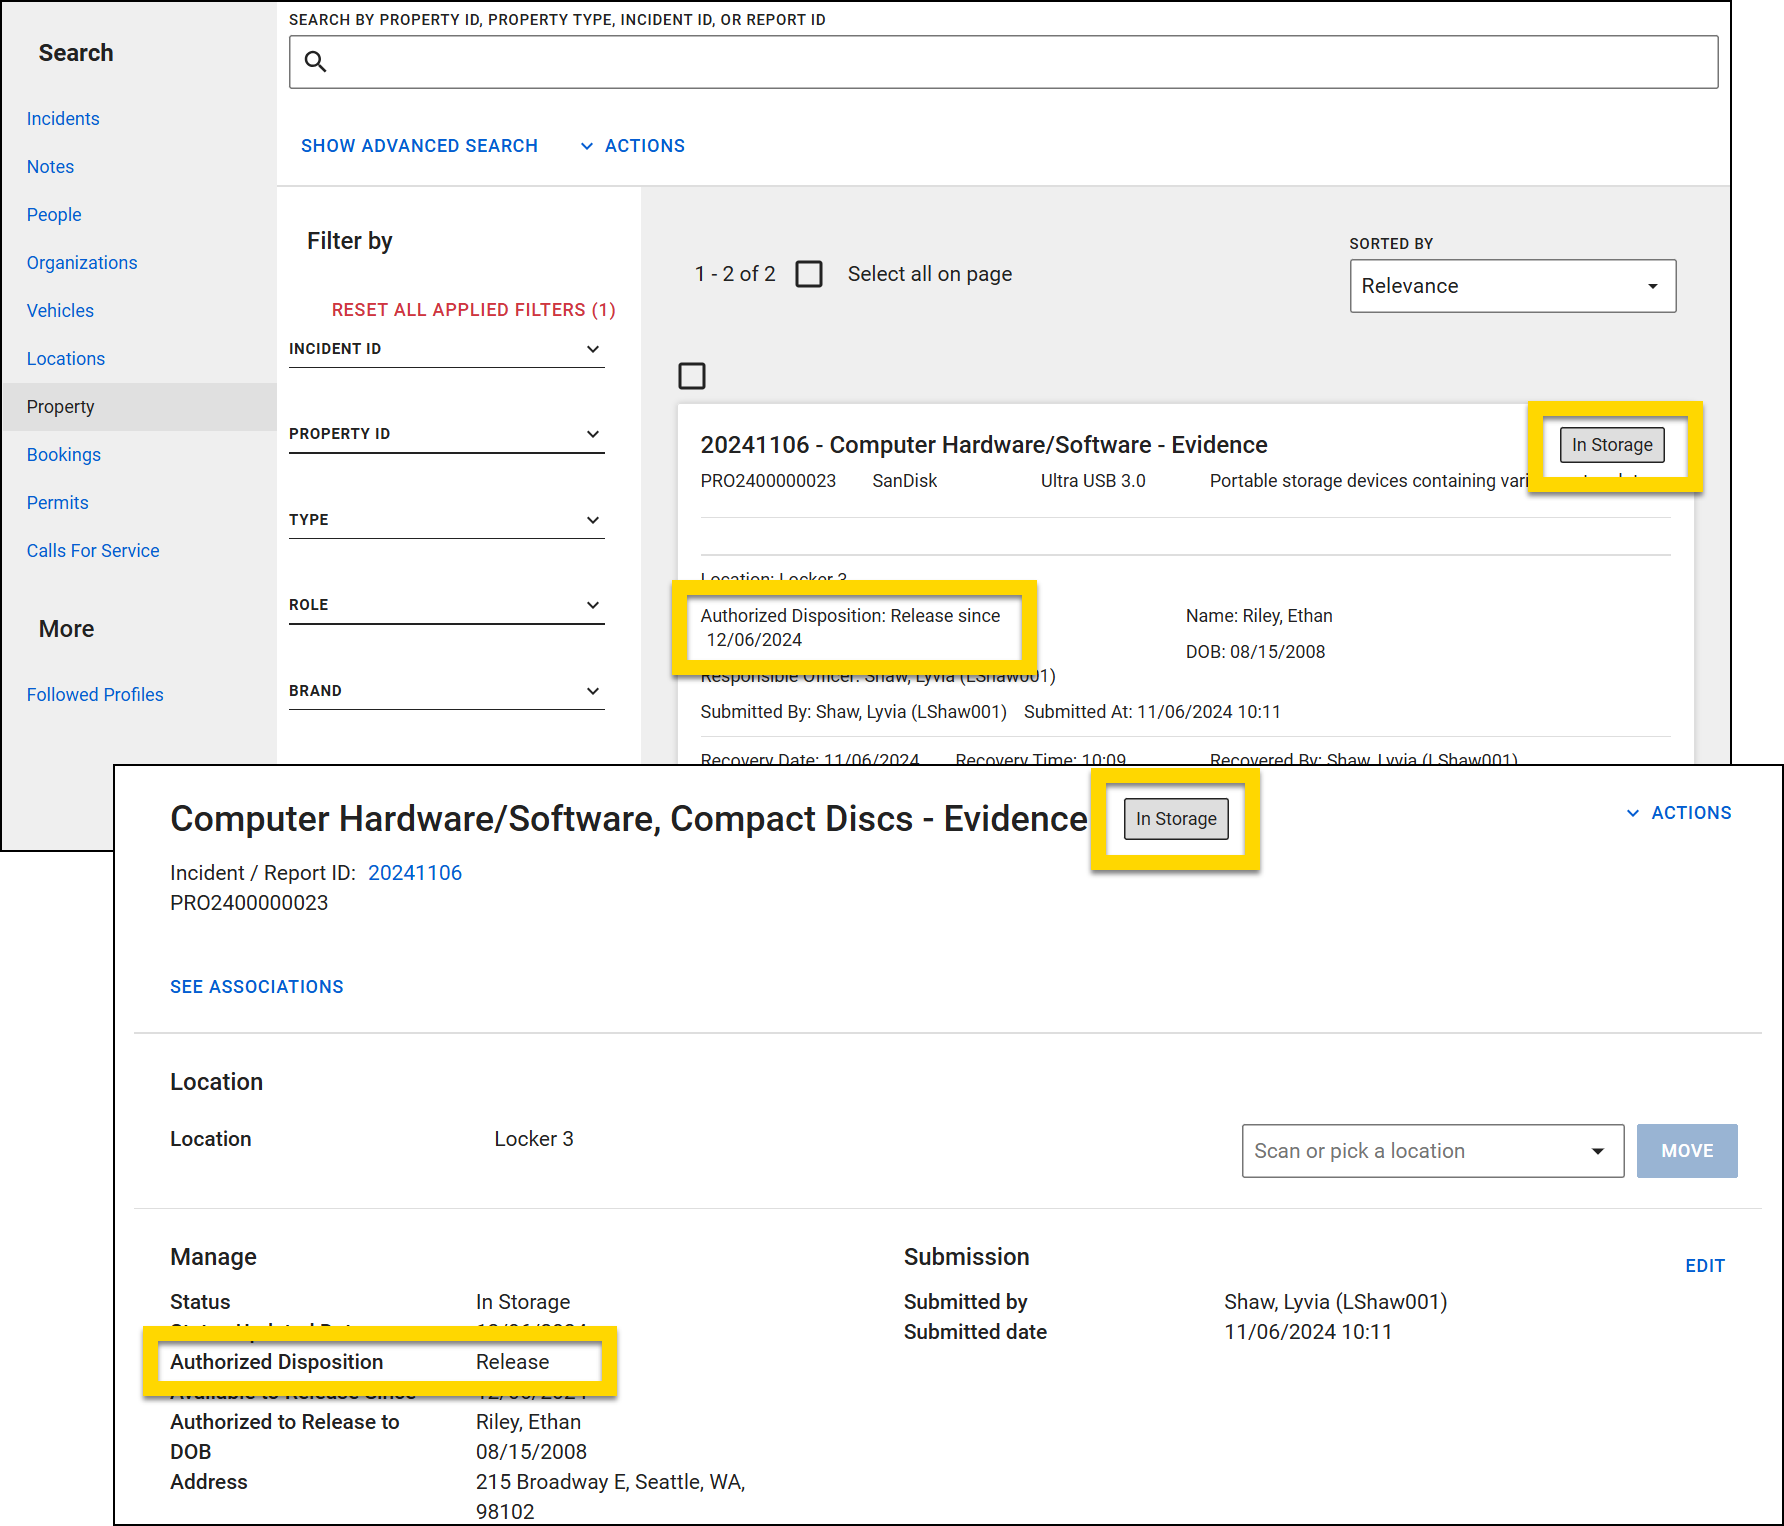This screenshot has height=1526, width=1784.
Task: Click EDIT in the Submission section
Action: coord(1705,1265)
